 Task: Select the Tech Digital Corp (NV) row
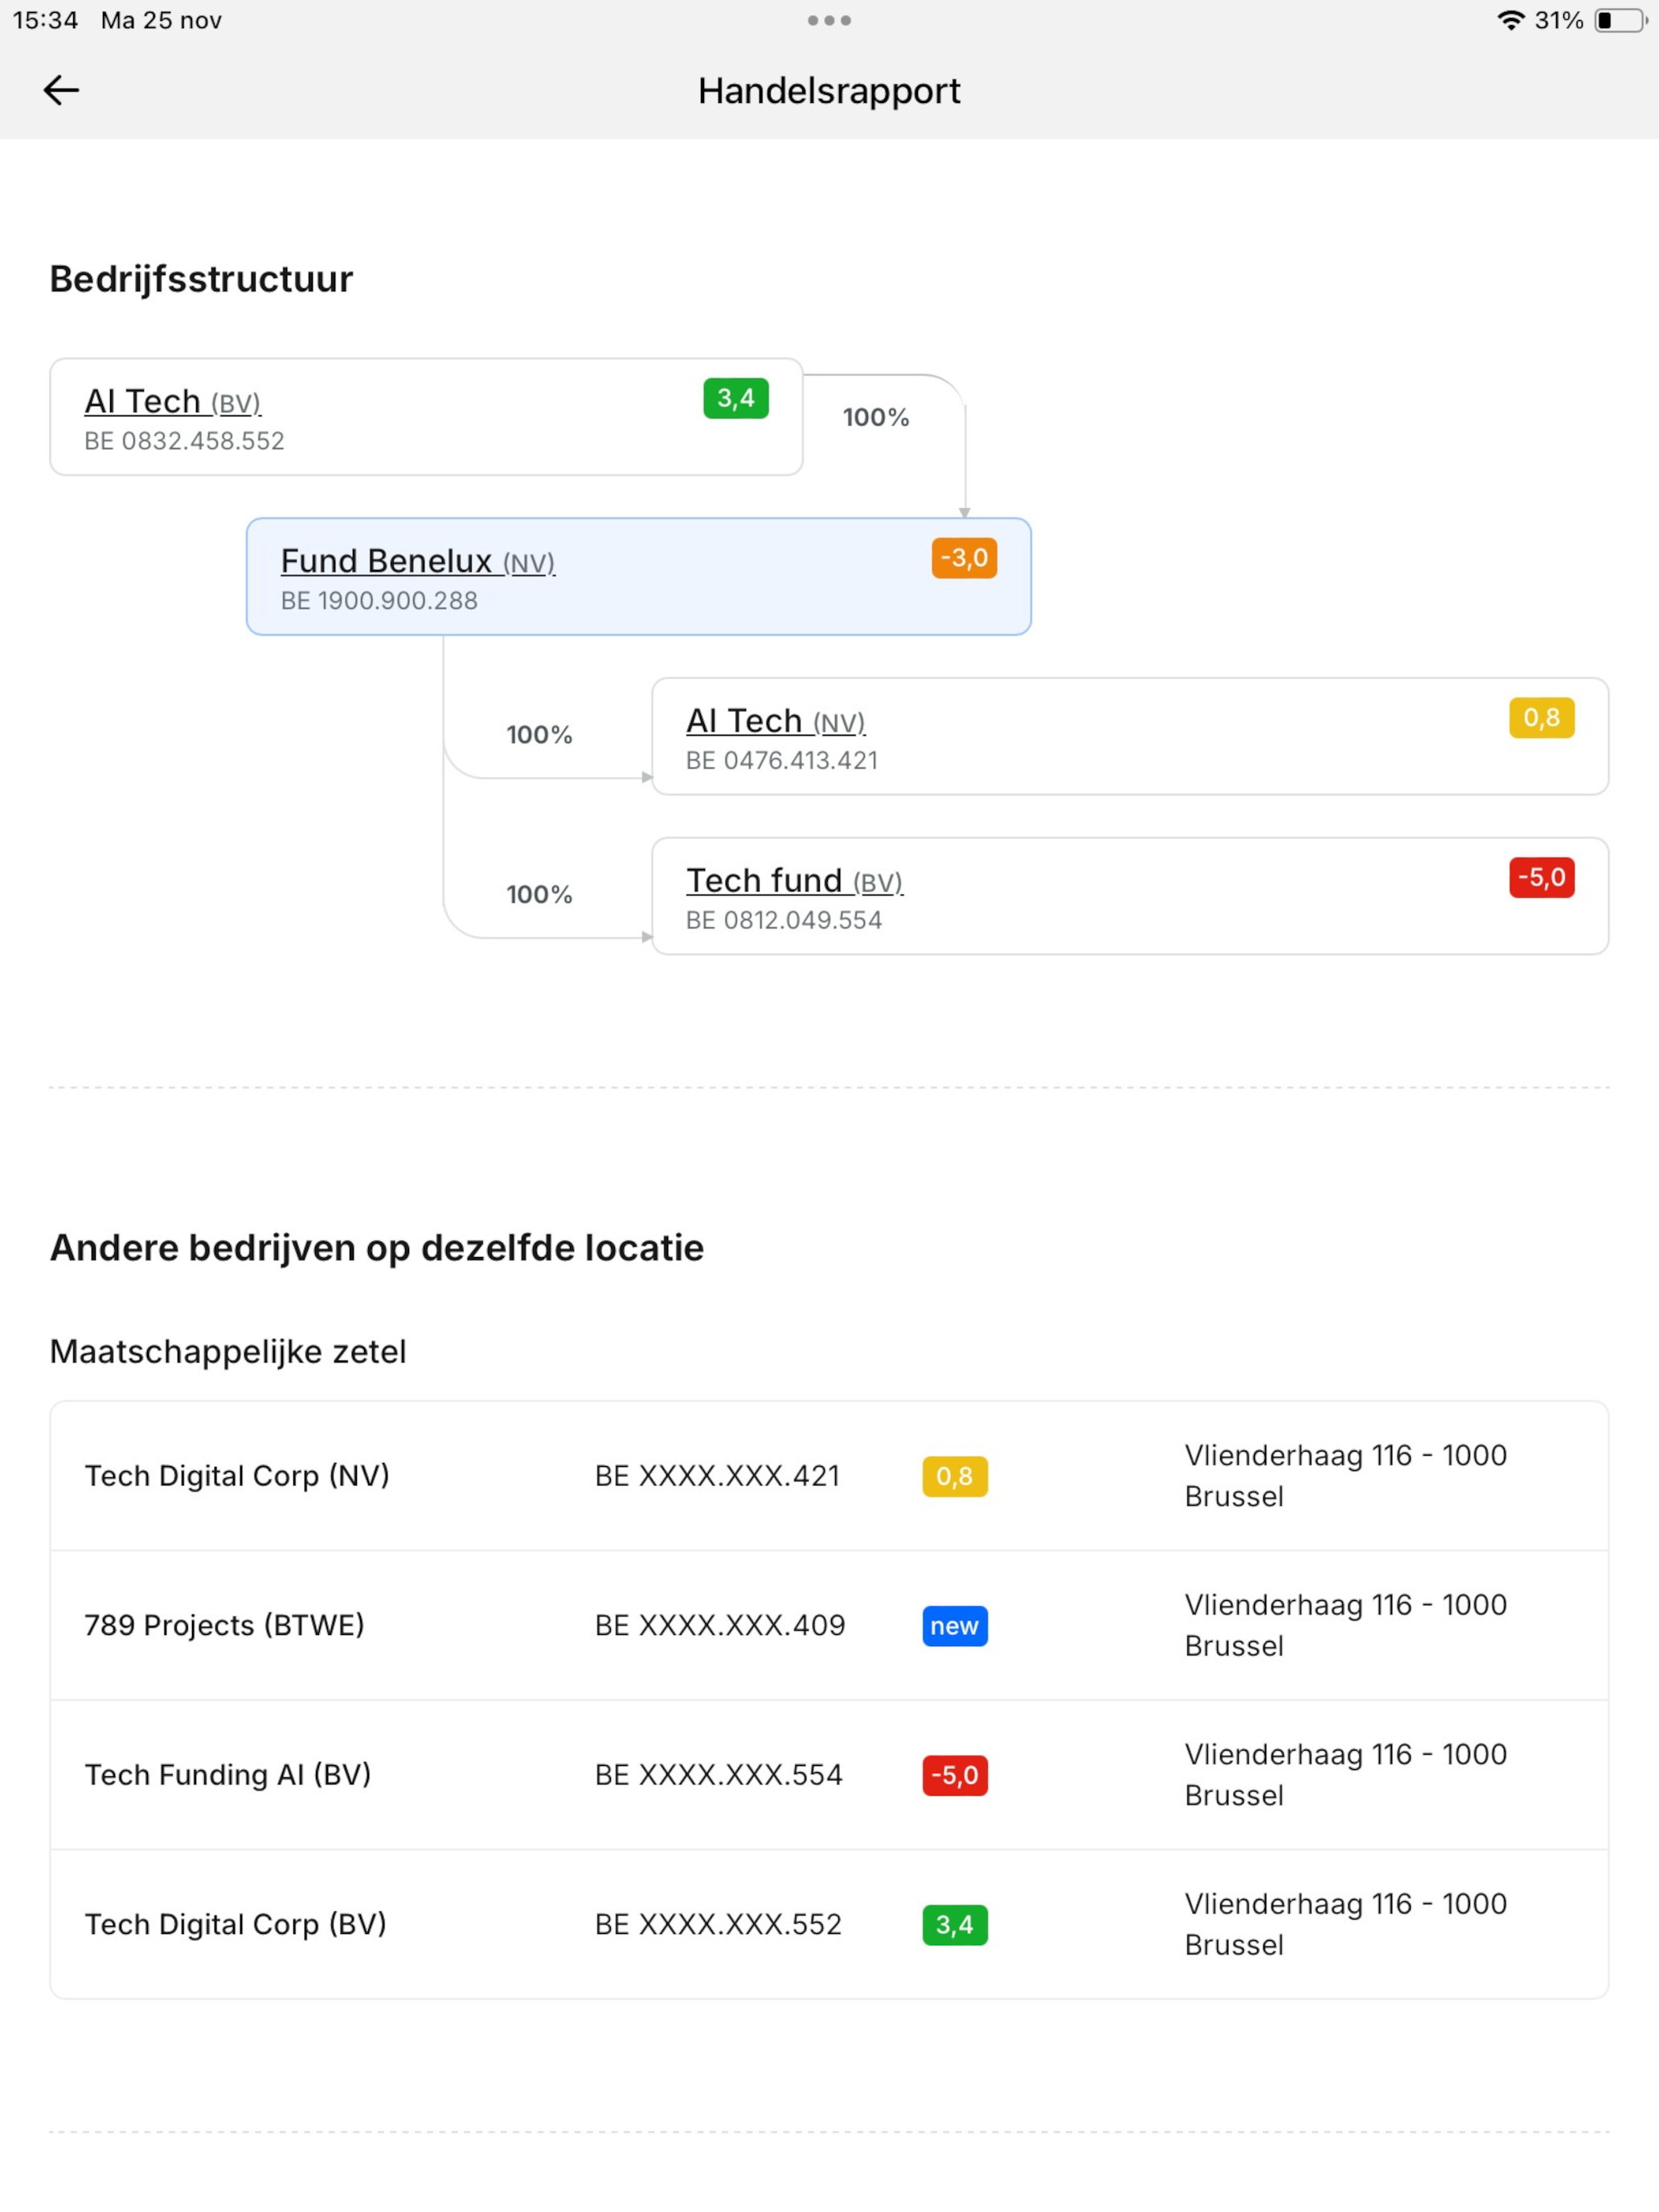[829, 1476]
